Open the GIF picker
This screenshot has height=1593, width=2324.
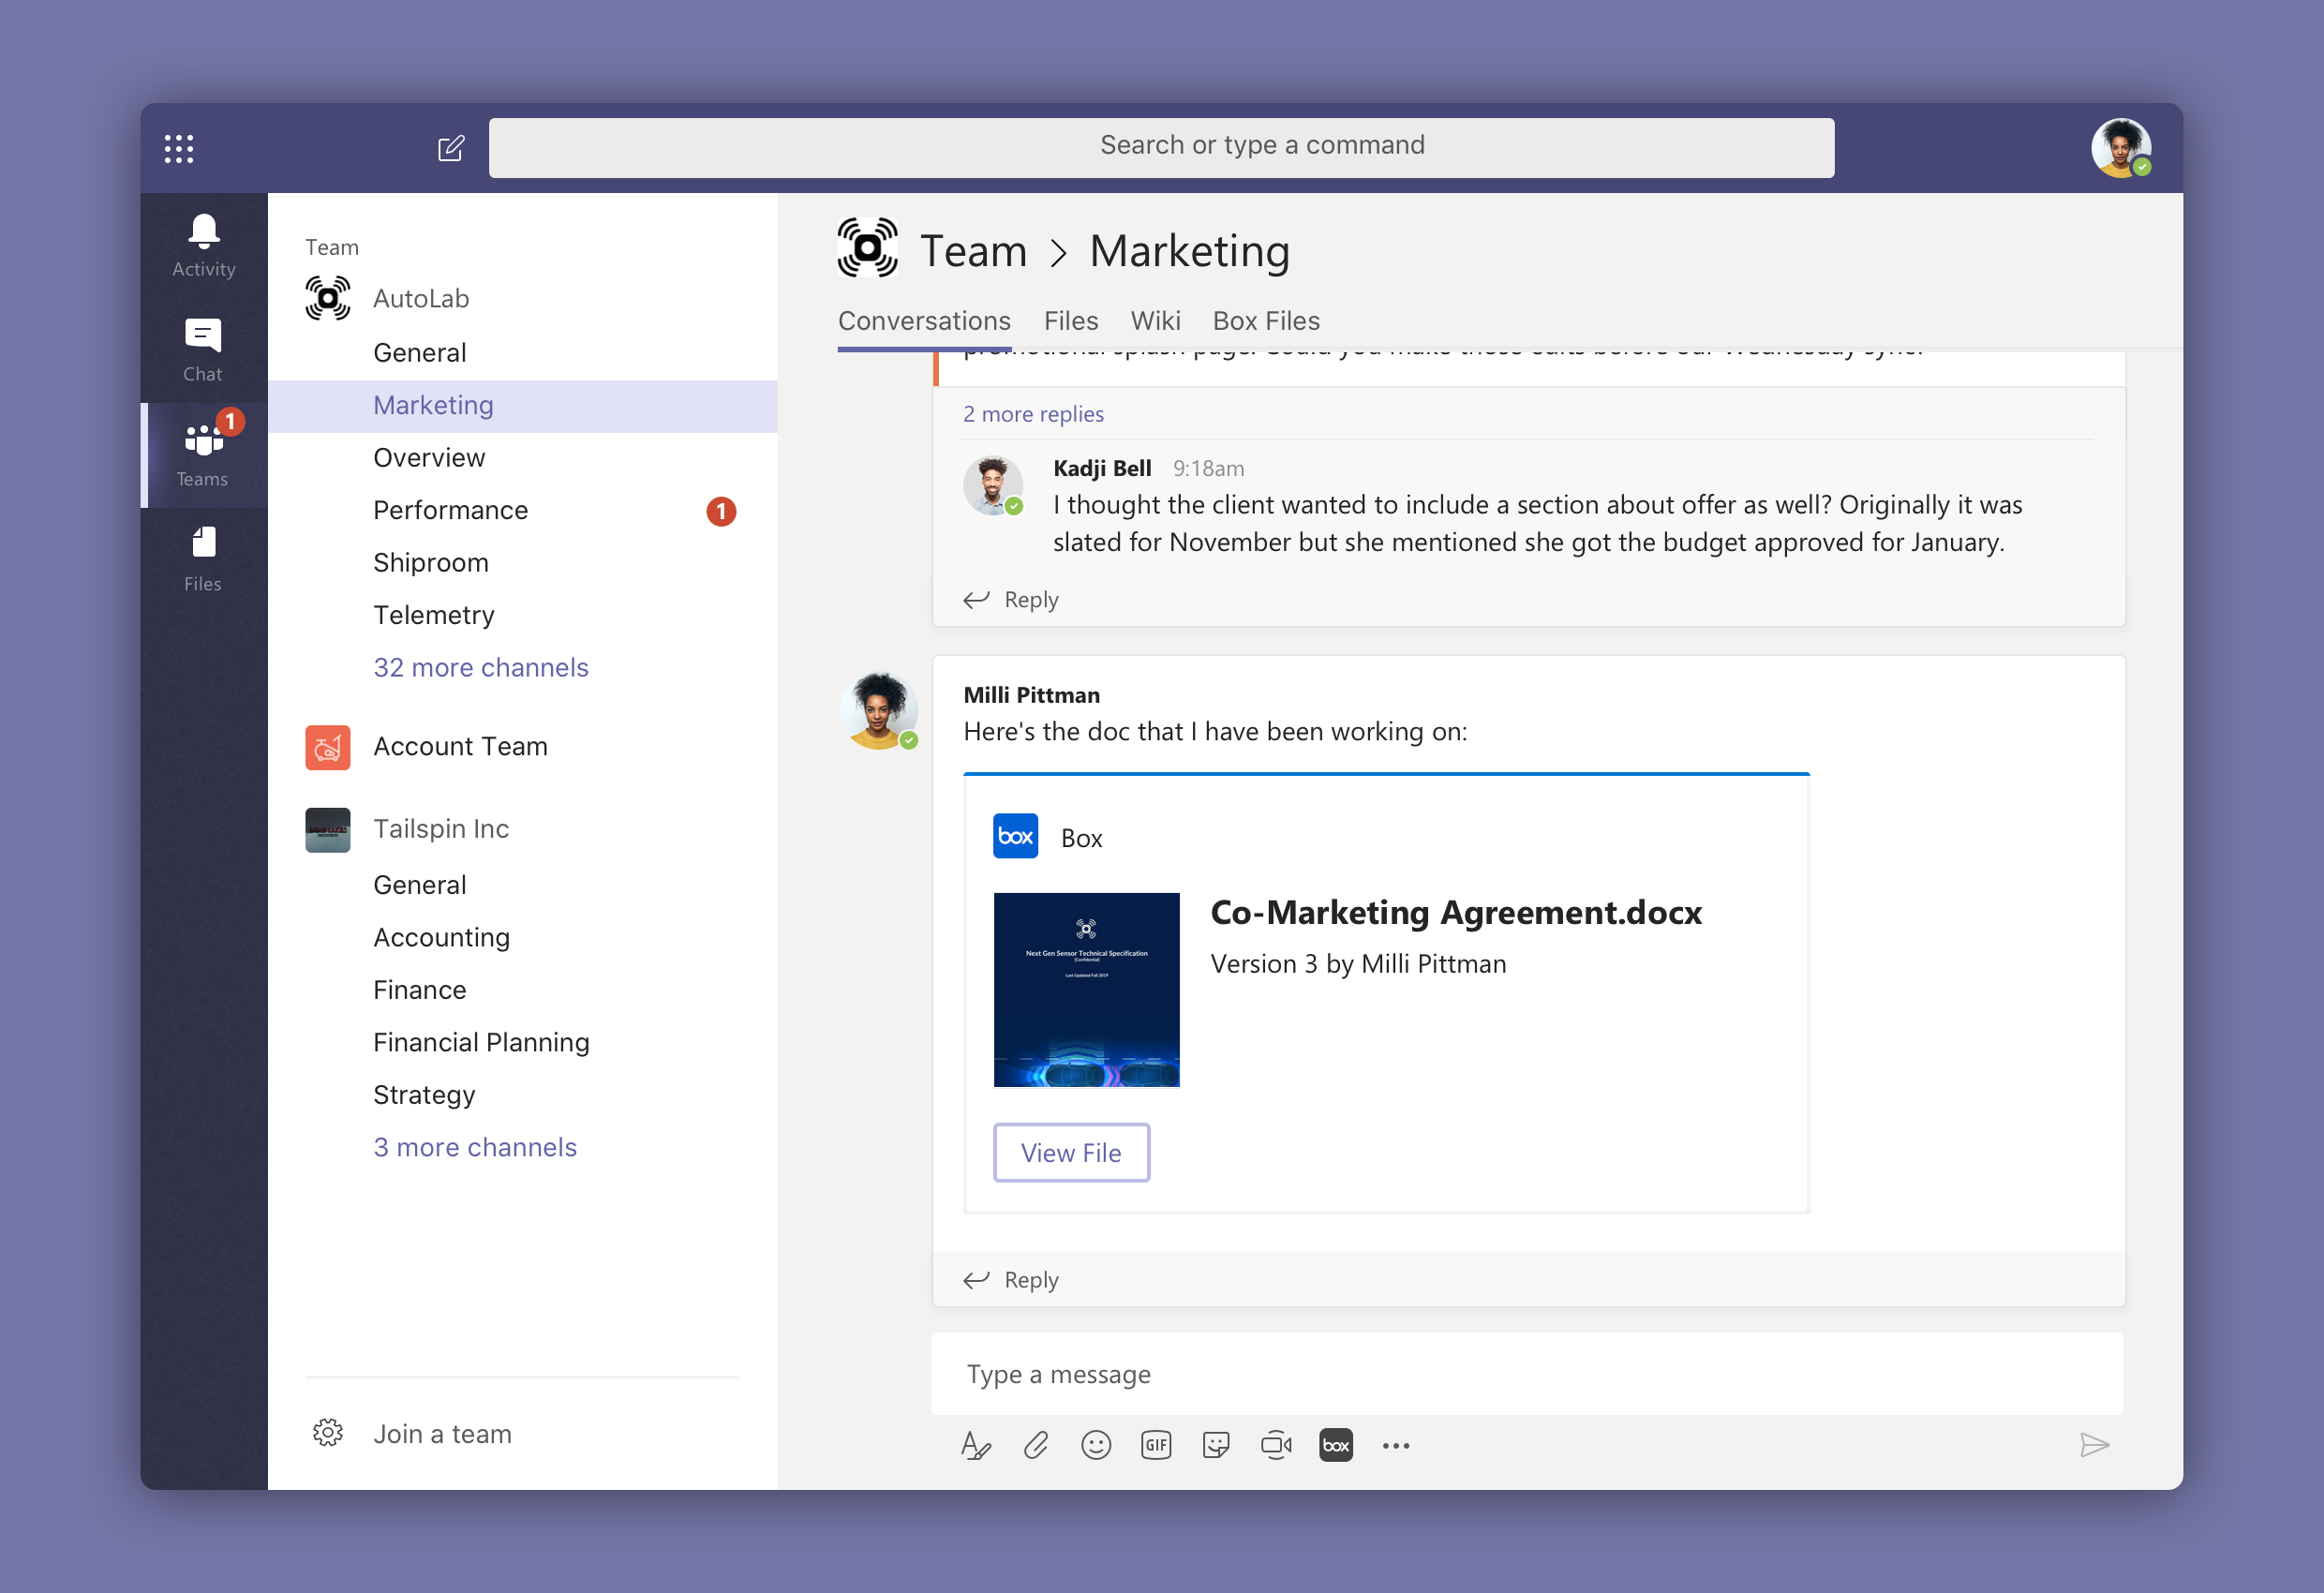pos(1156,1445)
